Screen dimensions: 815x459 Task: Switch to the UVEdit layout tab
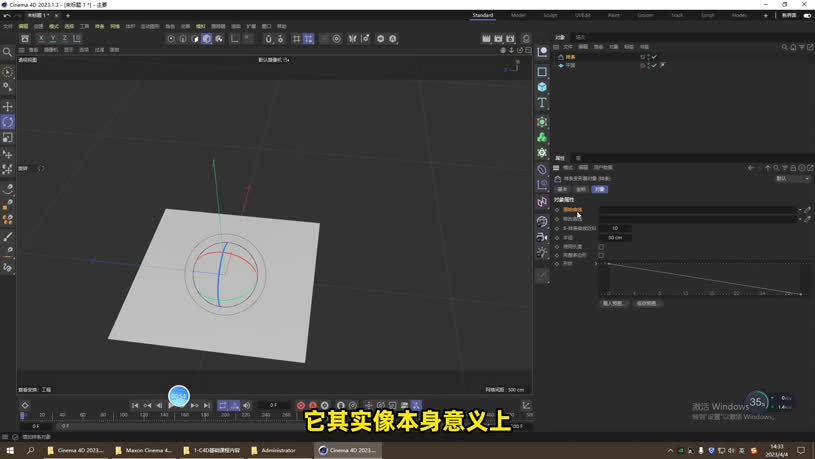pyautogui.click(x=583, y=16)
